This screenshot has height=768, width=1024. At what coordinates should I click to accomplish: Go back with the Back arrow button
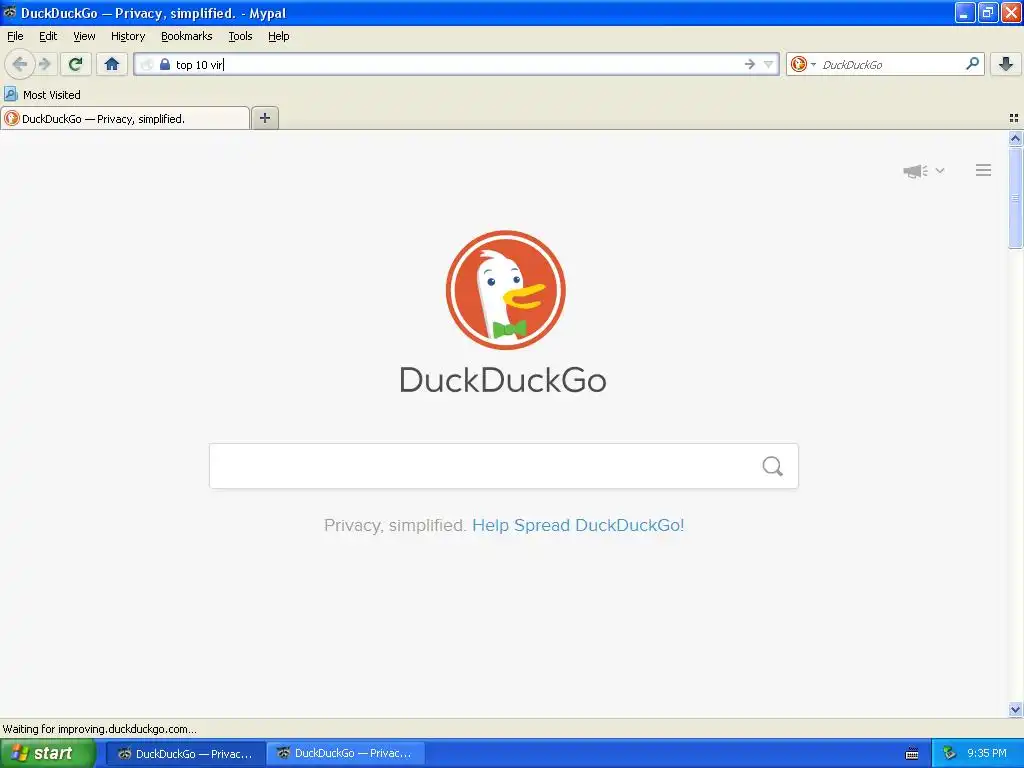point(20,64)
